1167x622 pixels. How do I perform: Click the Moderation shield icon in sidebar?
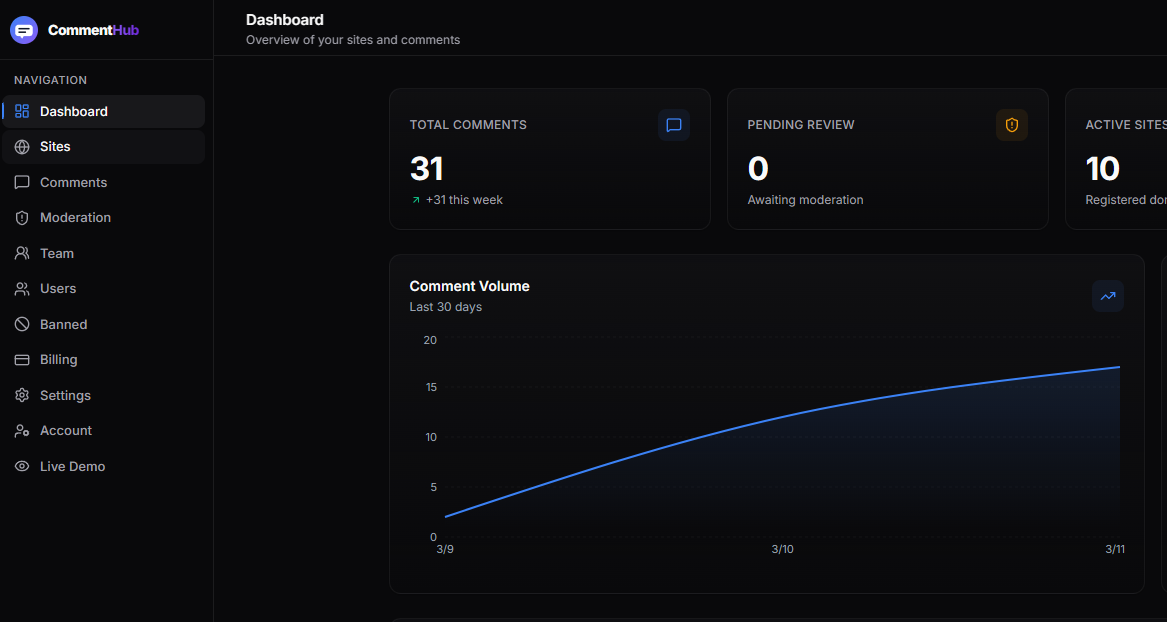pos(22,217)
